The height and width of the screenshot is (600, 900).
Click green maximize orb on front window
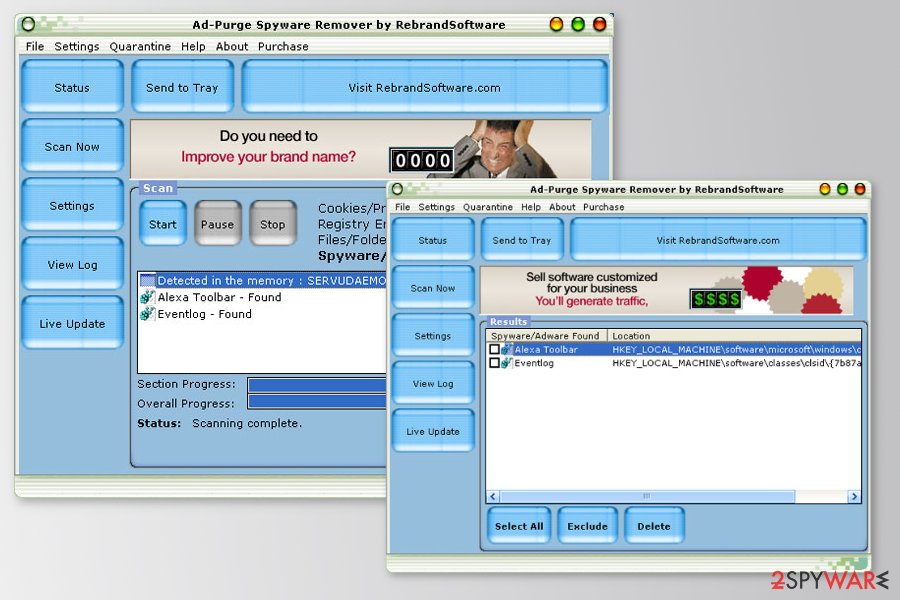[x=842, y=189]
